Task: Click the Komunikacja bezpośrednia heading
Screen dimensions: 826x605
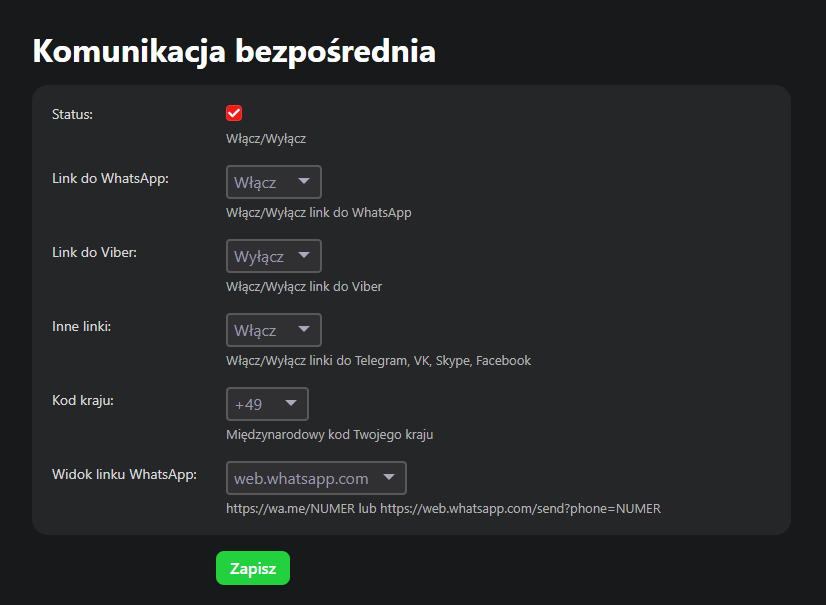Action: [234, 51]
